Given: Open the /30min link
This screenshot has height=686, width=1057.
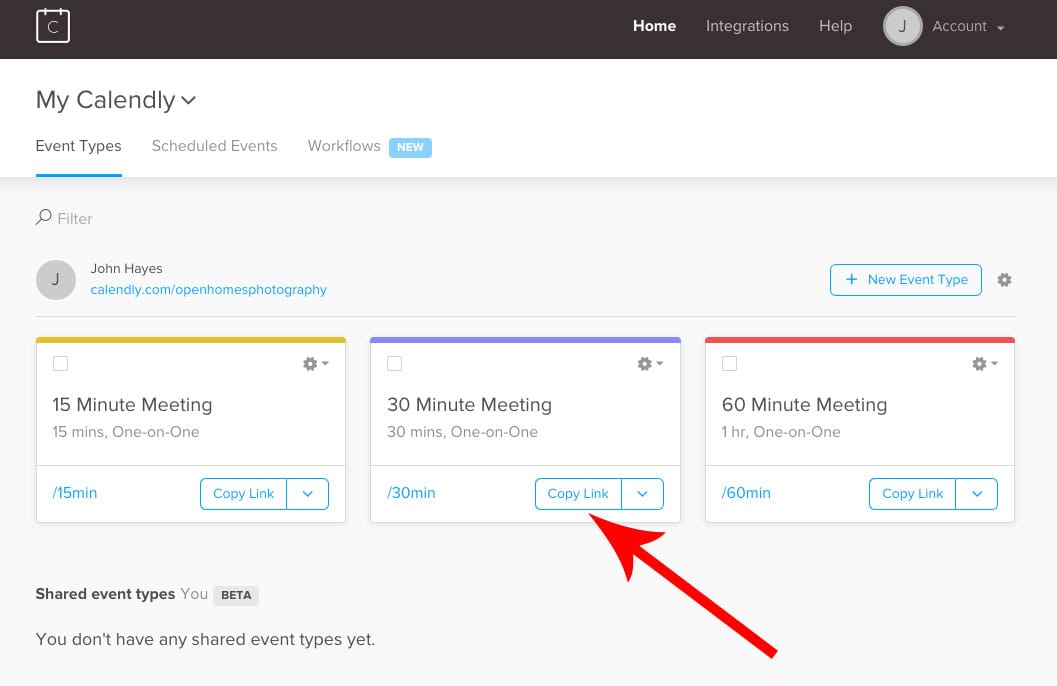Looking at the screenshot, I should tap(411, 493).
